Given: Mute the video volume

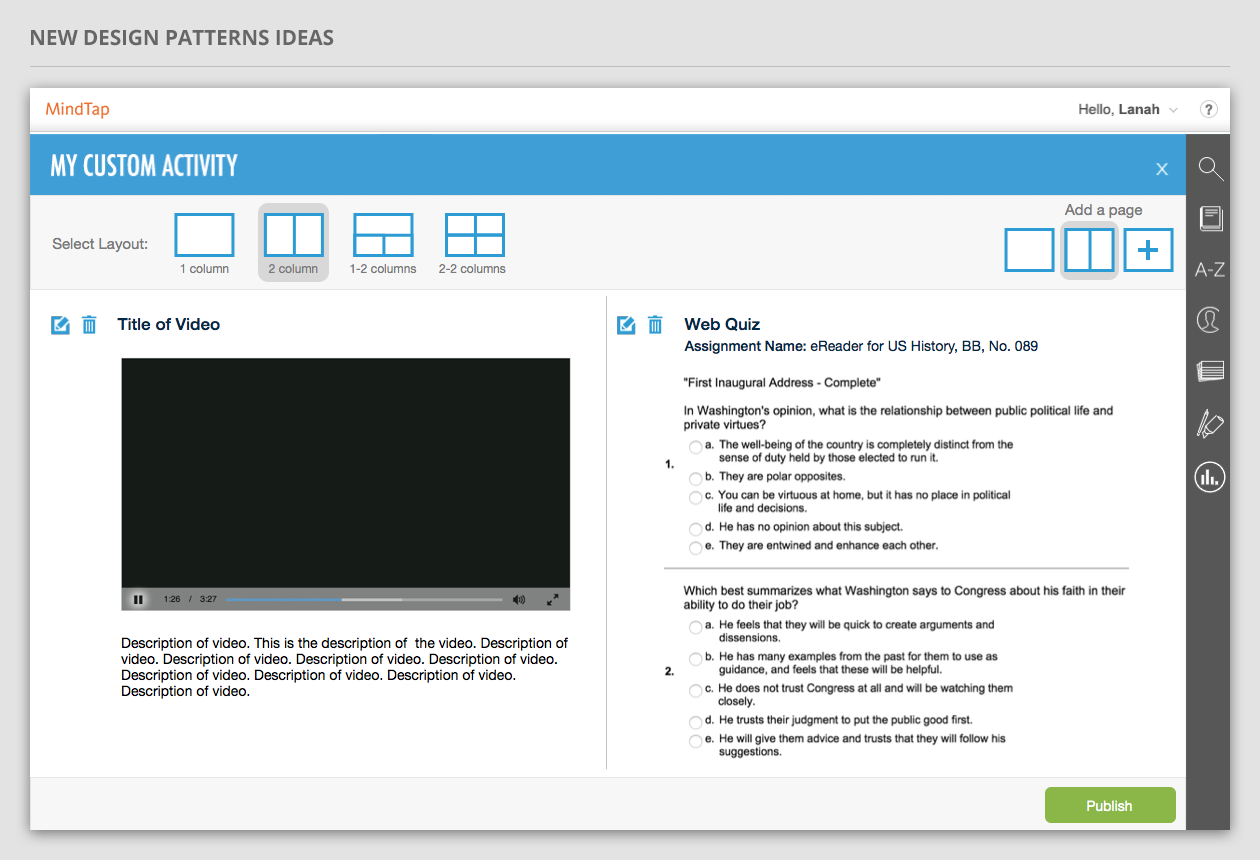Looking at the screenshot, I should (519, 600).
